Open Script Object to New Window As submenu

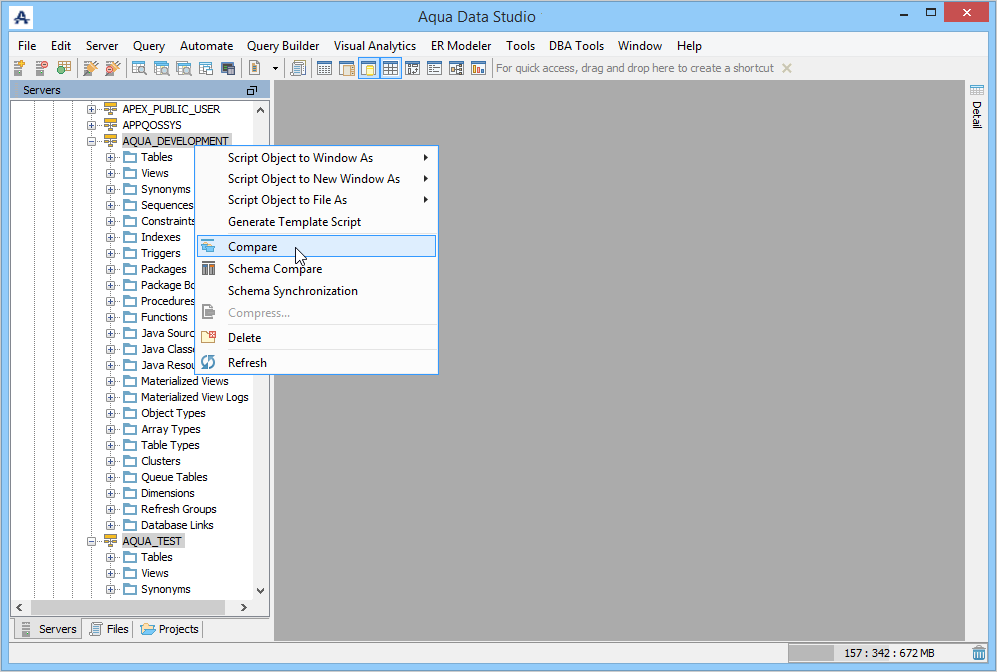pyautogui.click(x=316, y=179)
